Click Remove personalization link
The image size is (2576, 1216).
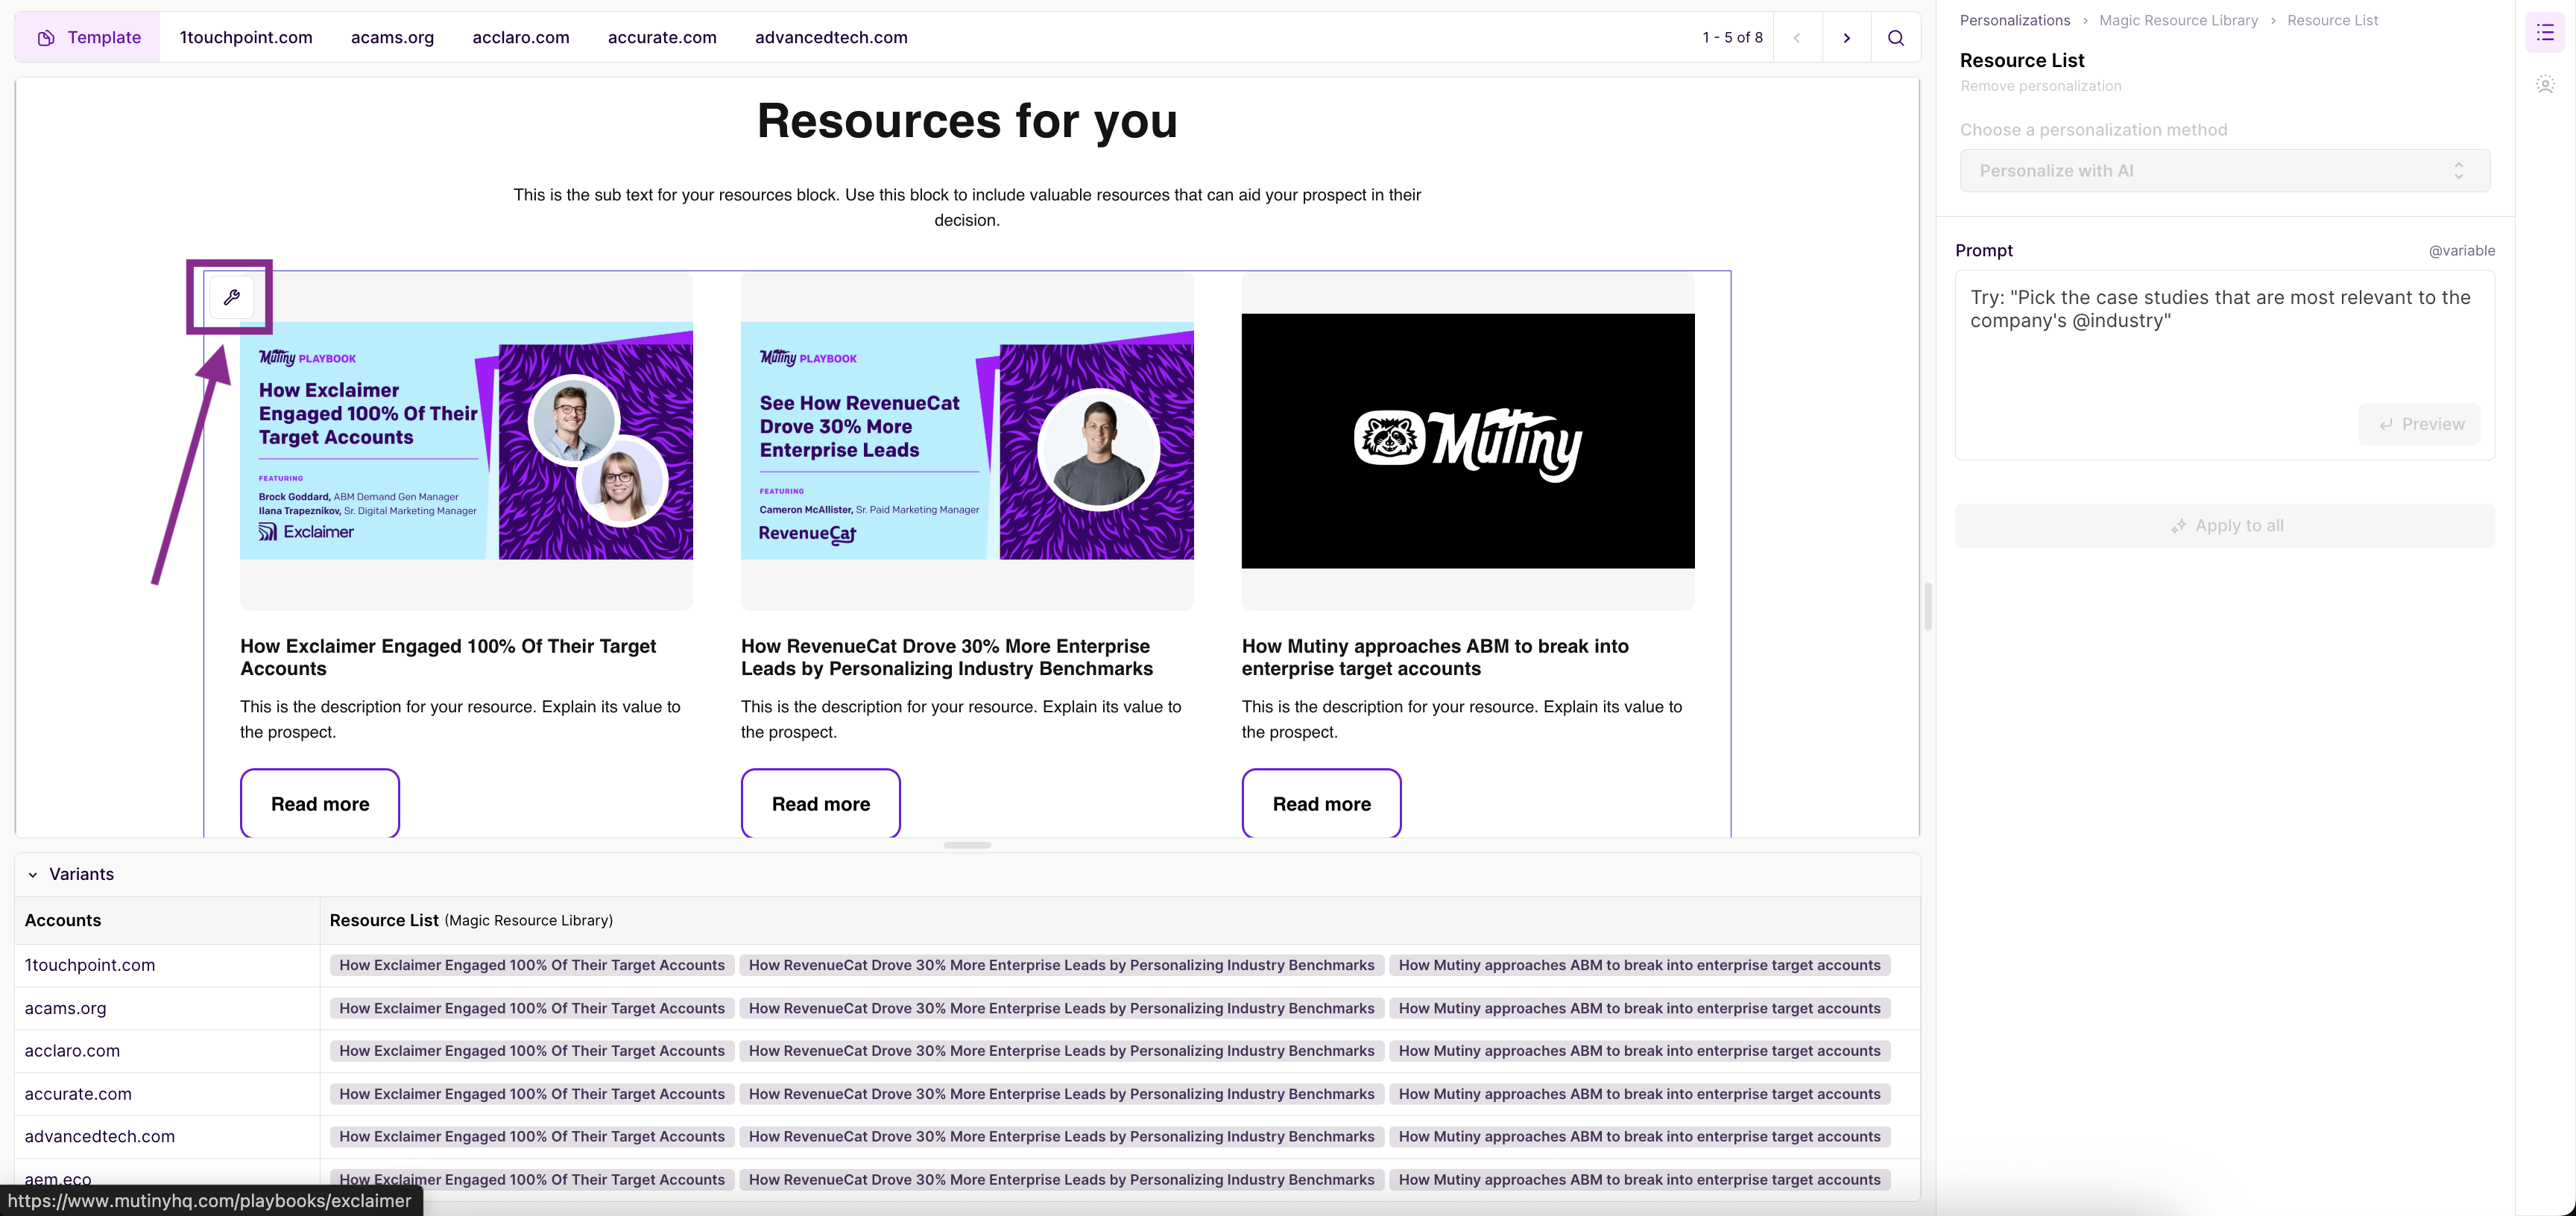(x=2040, y=86)
